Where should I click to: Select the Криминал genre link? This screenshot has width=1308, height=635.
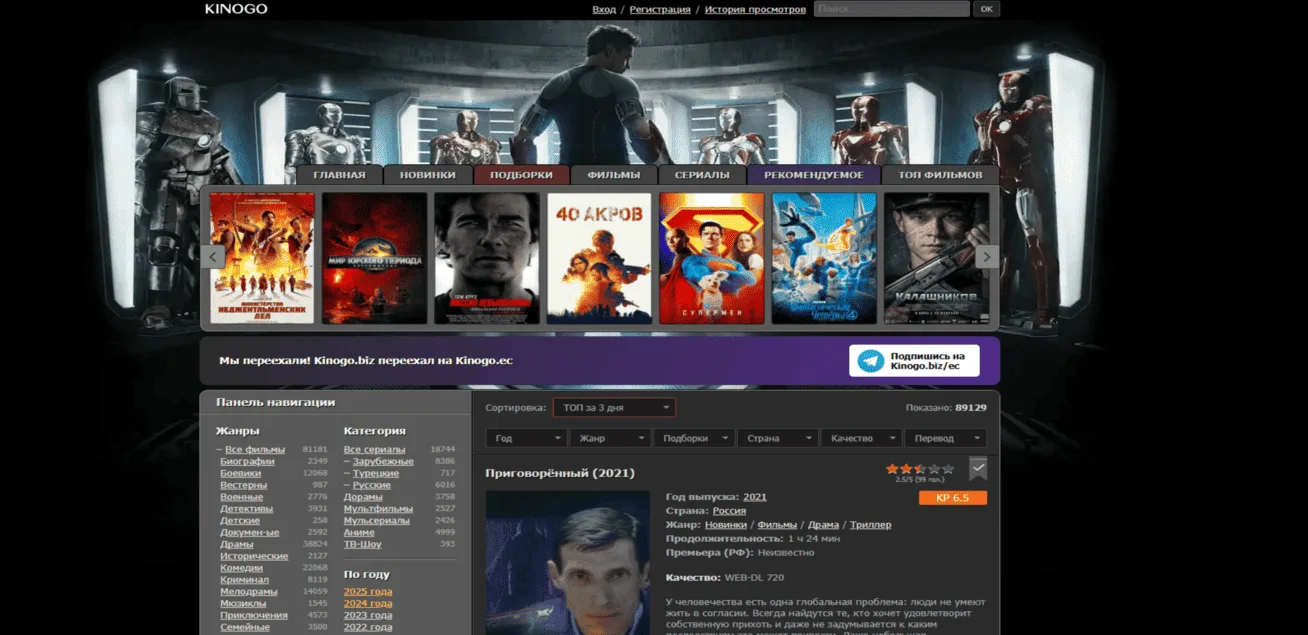point(244,580)
